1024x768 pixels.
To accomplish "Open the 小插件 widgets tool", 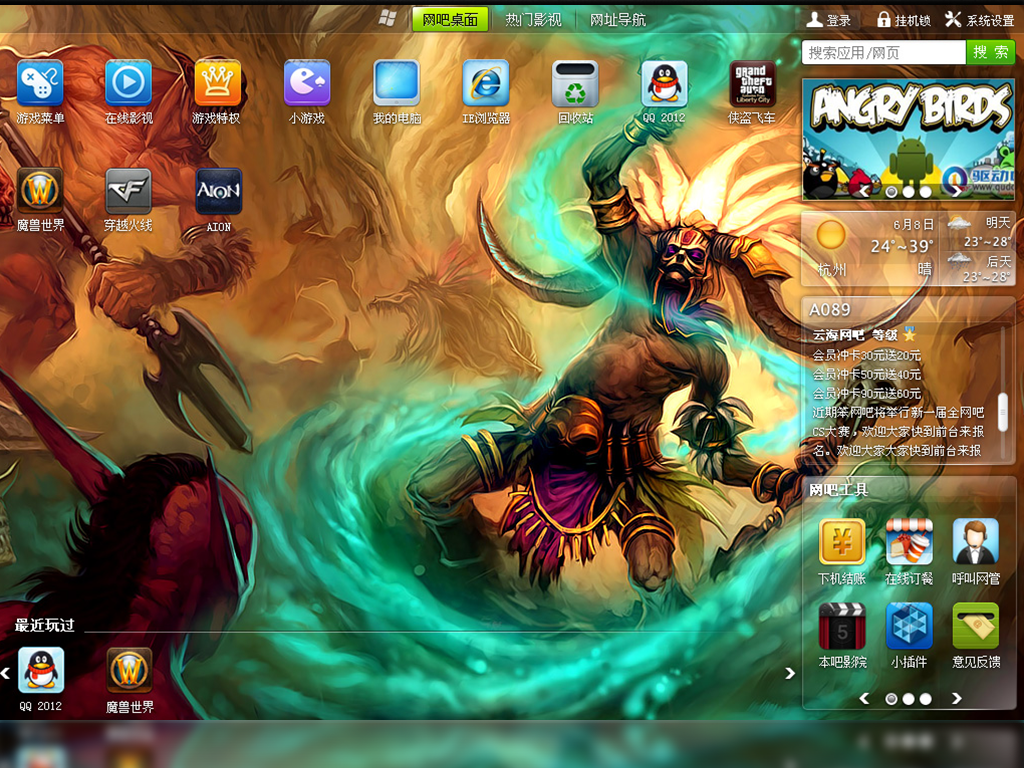I will [x=909, y=626].
